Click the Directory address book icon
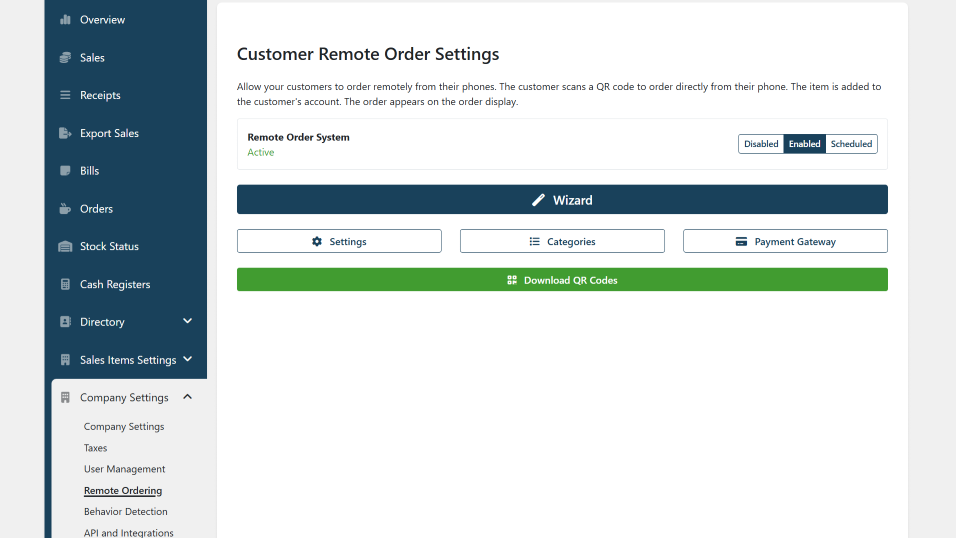956x538 pixels. [65, 321]
